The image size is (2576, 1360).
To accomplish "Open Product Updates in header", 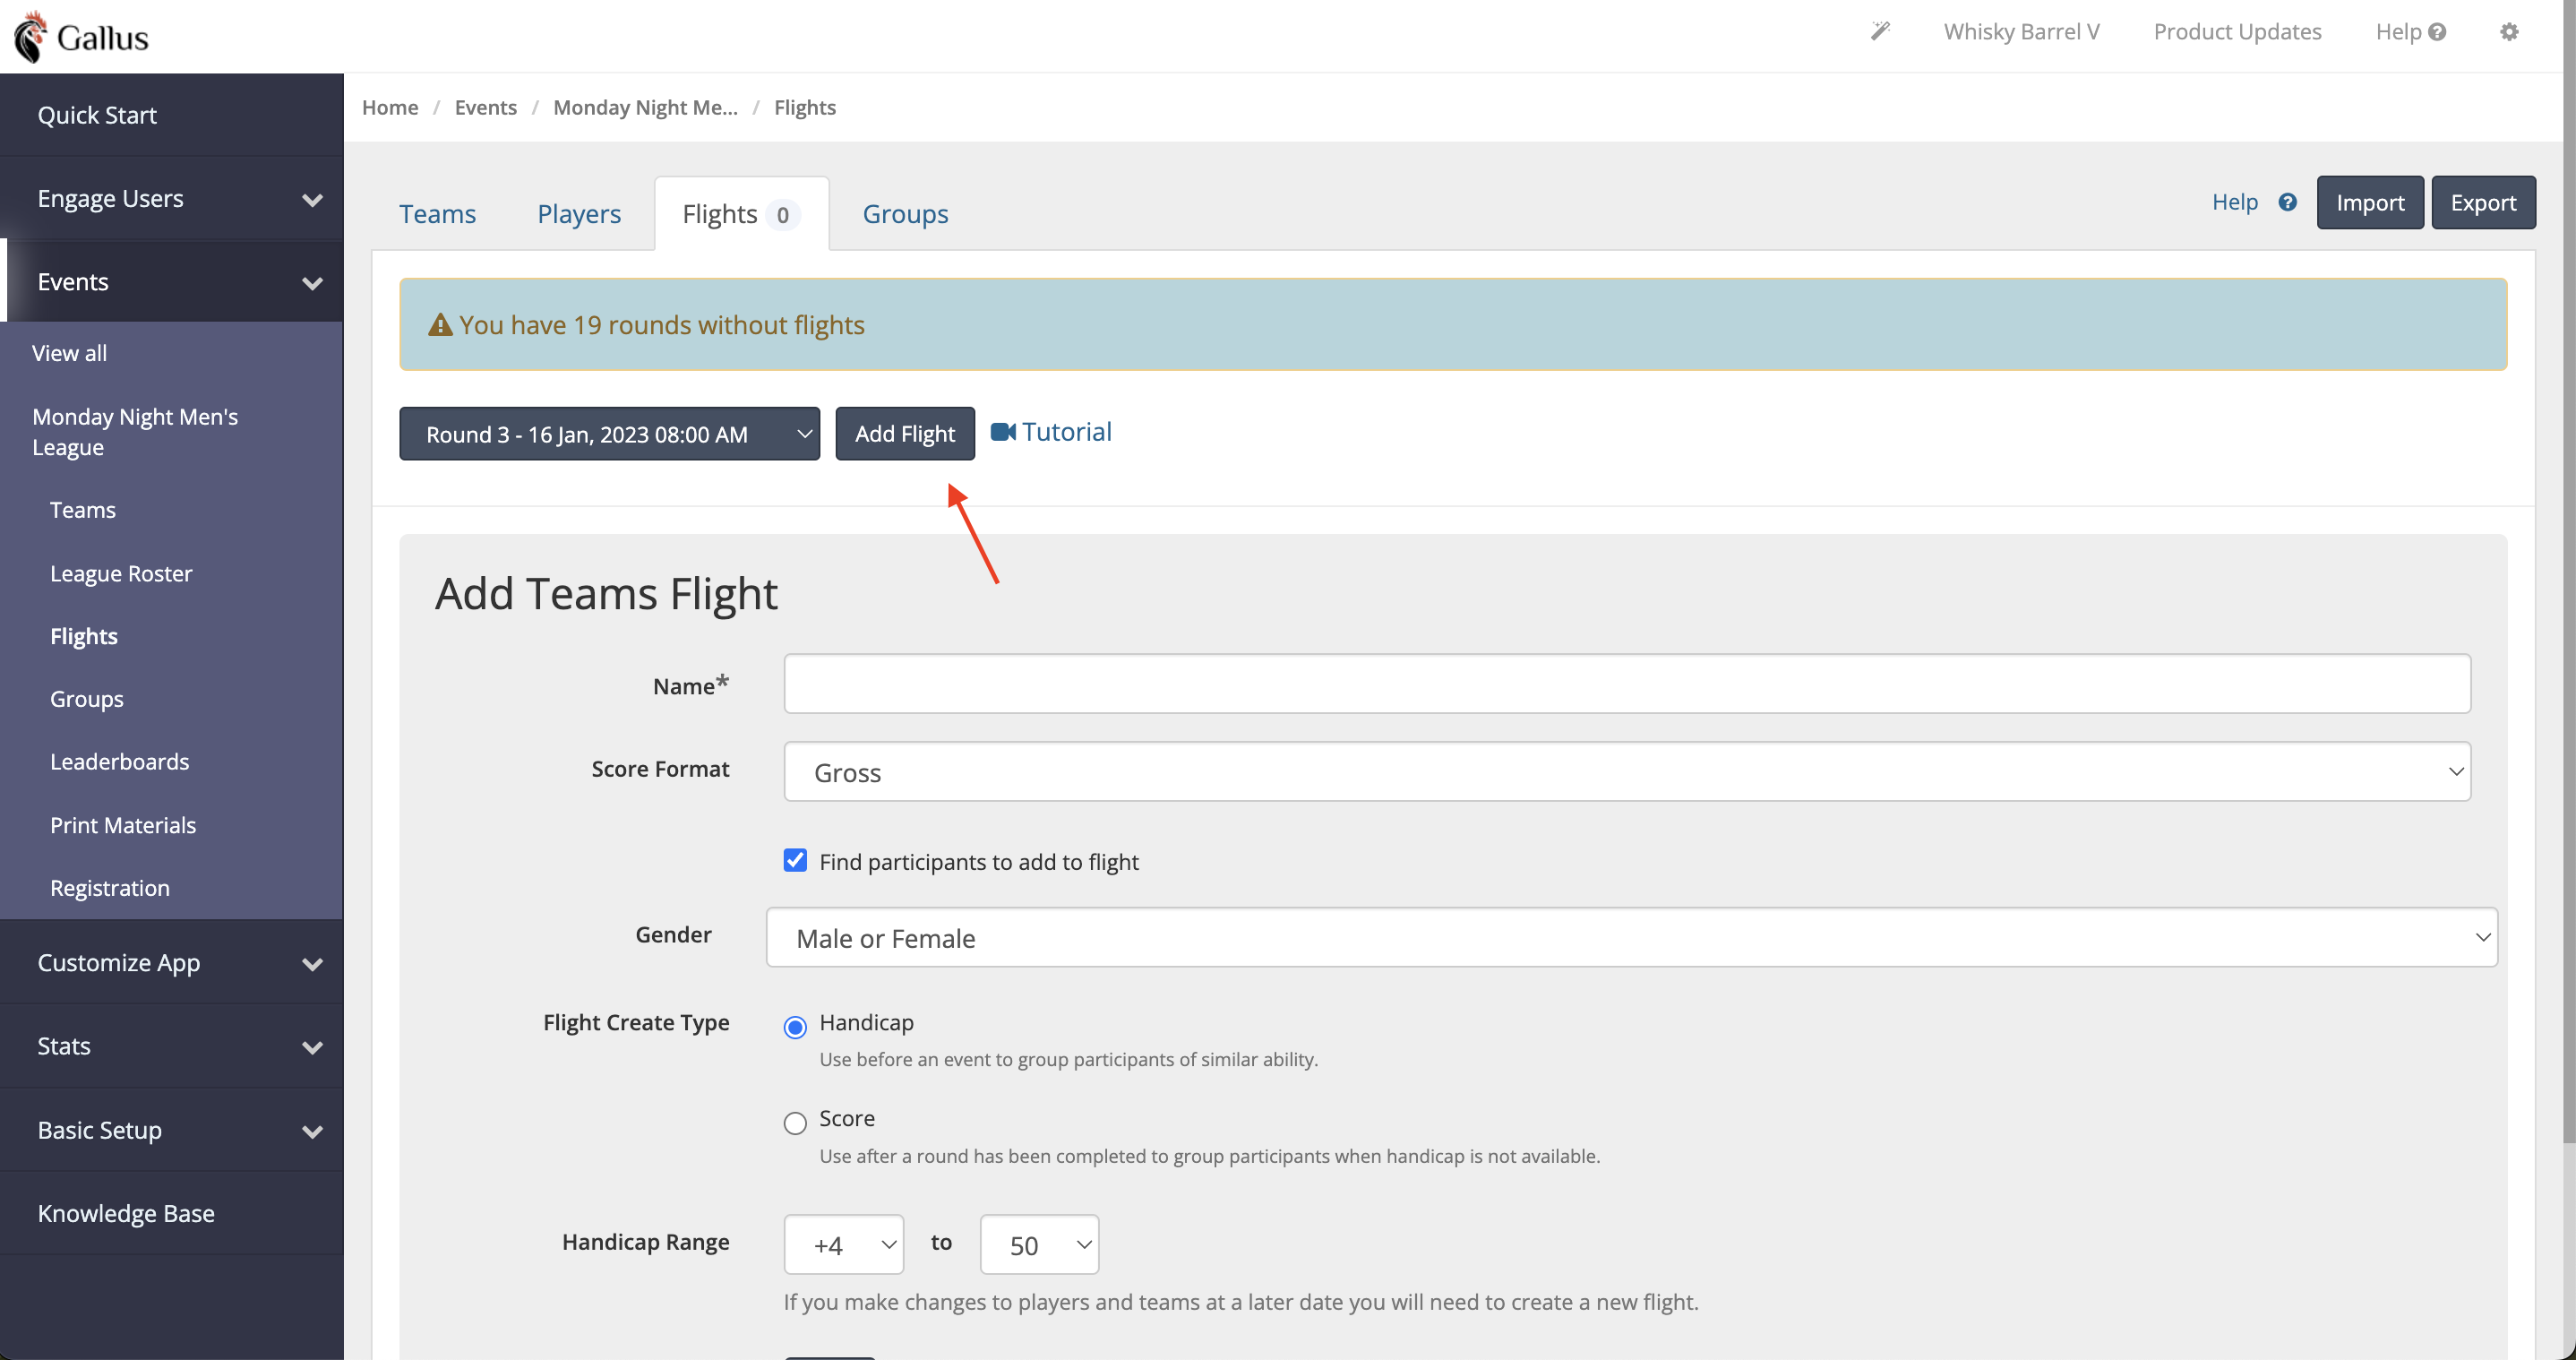I will tap(2237, 32).
